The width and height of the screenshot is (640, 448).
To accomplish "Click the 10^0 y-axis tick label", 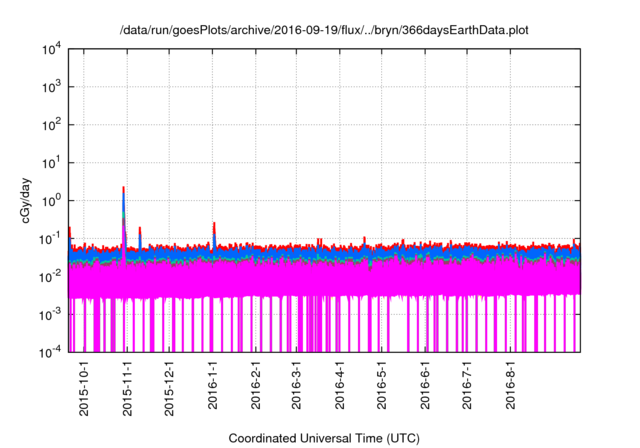I will pyautogui.click(x=52, y=201).
